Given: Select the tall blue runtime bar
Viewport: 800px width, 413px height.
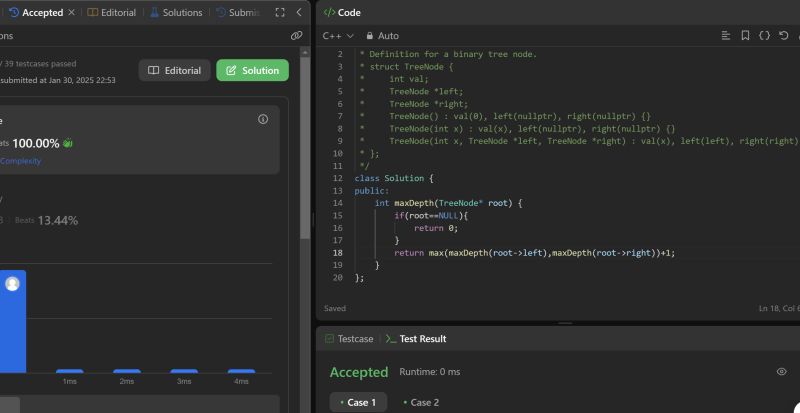Looking at the screenshot, I should pyautogui.click(x=13, y=321).
